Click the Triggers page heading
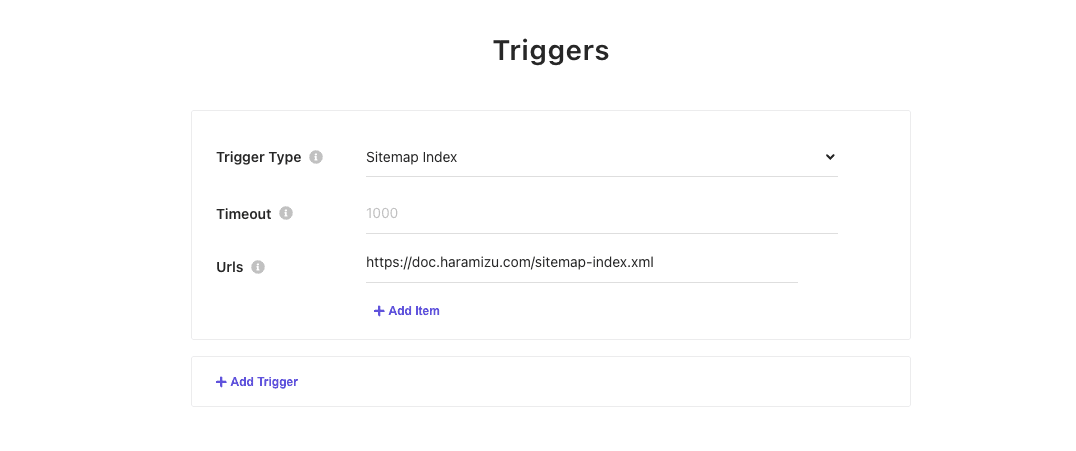 point(551,51)
